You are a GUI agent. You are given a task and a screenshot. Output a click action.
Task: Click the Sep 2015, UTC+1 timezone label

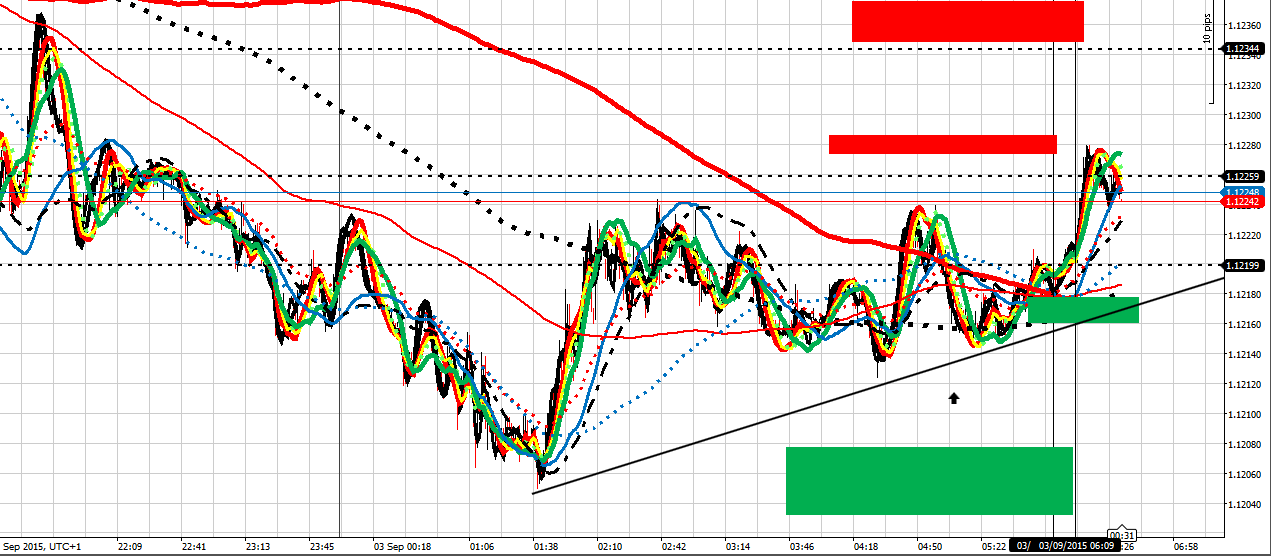click(42, 547)
